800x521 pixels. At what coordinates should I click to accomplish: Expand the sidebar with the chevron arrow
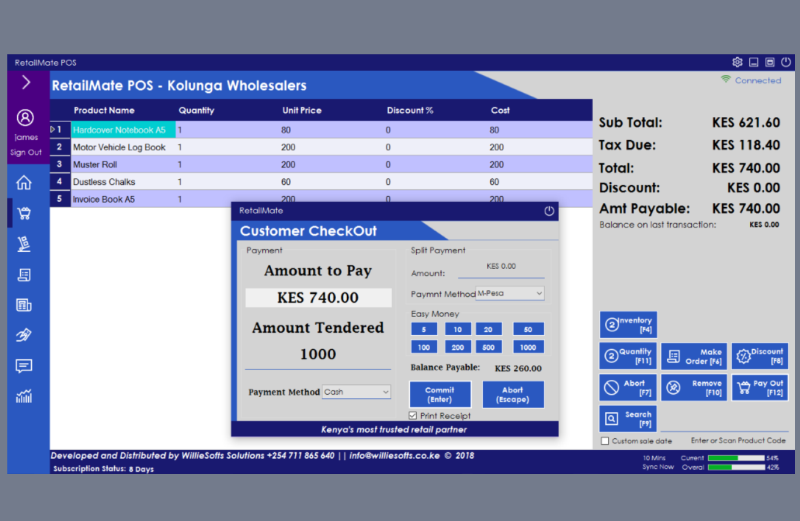[x=26, y=82]
